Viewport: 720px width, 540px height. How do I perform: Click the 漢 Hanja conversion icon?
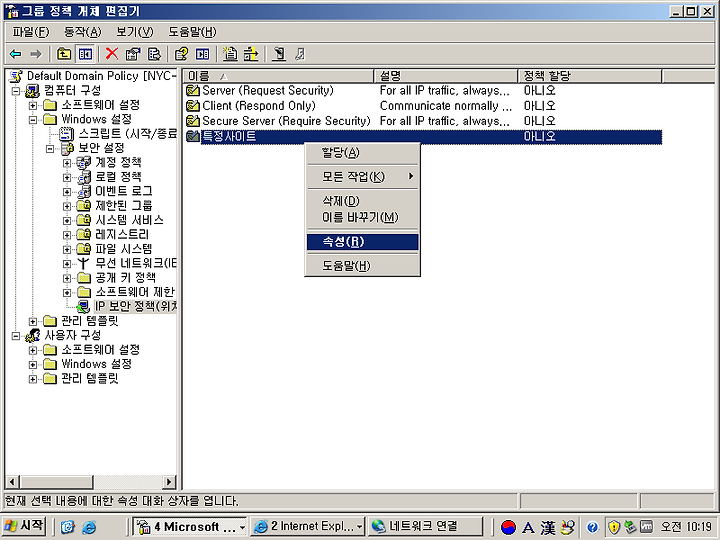point(547,527)
